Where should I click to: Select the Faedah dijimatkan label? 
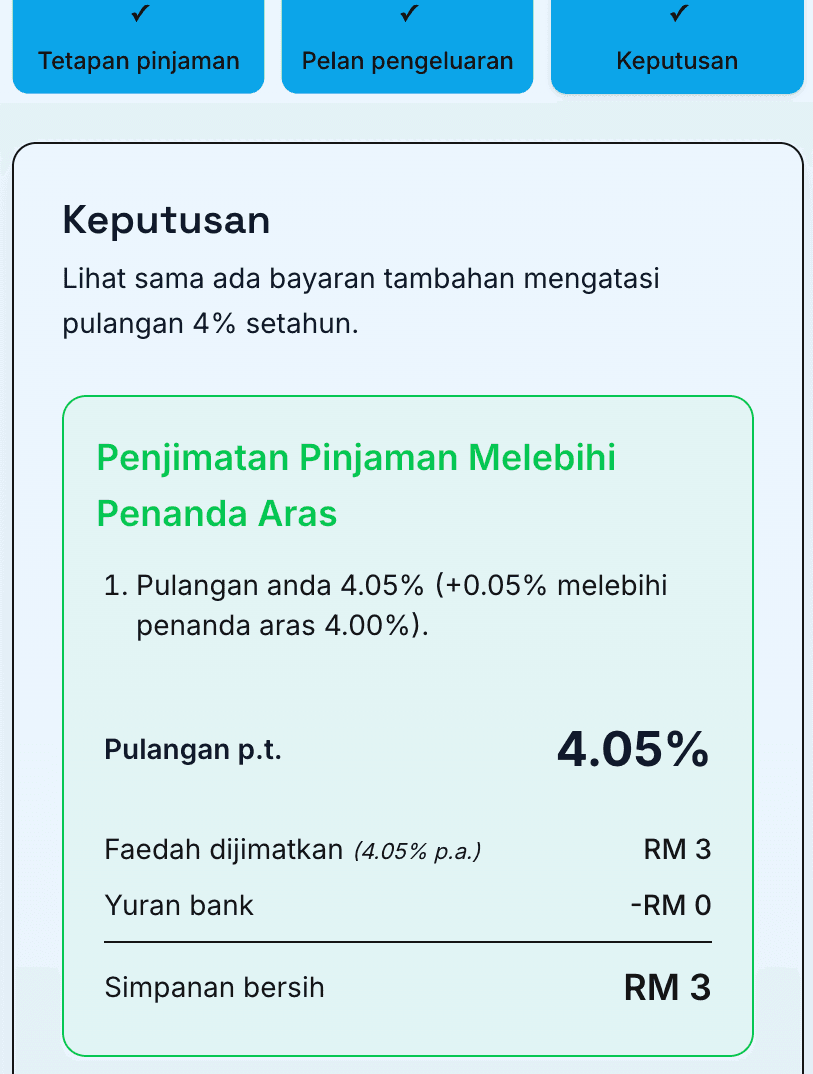pos(223,850)
